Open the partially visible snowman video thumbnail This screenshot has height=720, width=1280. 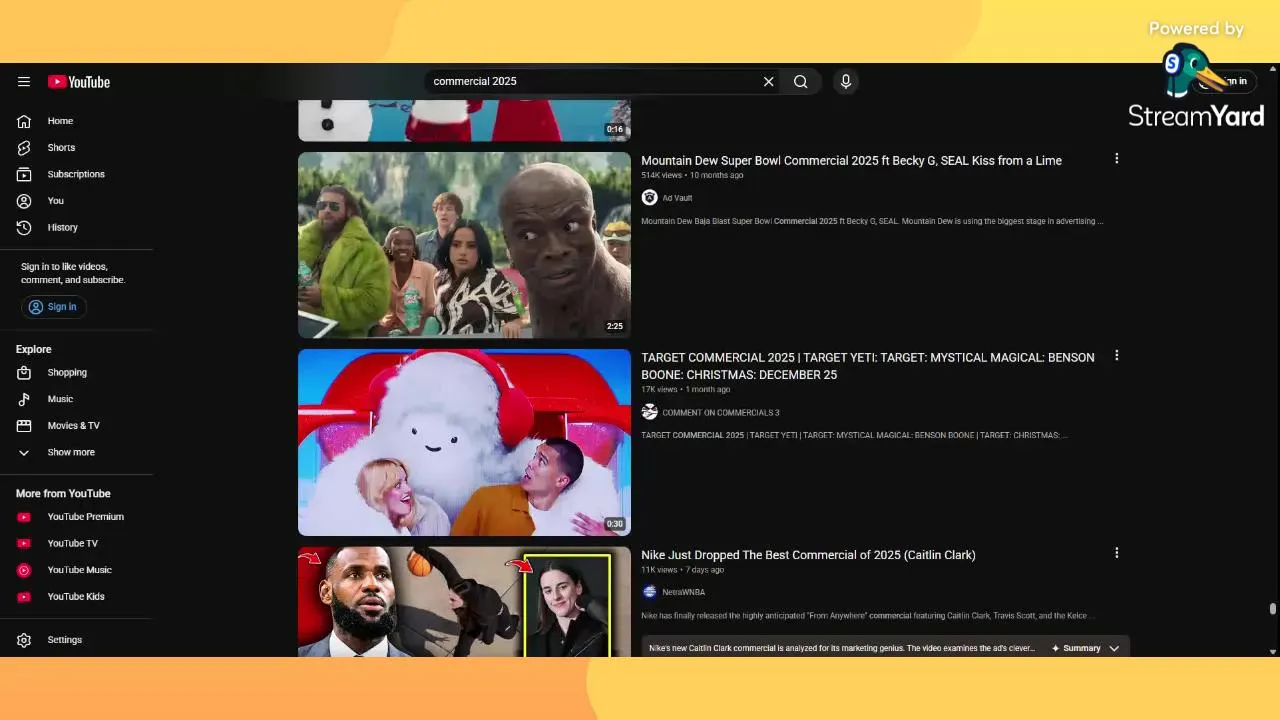click(x=464, y=120)
